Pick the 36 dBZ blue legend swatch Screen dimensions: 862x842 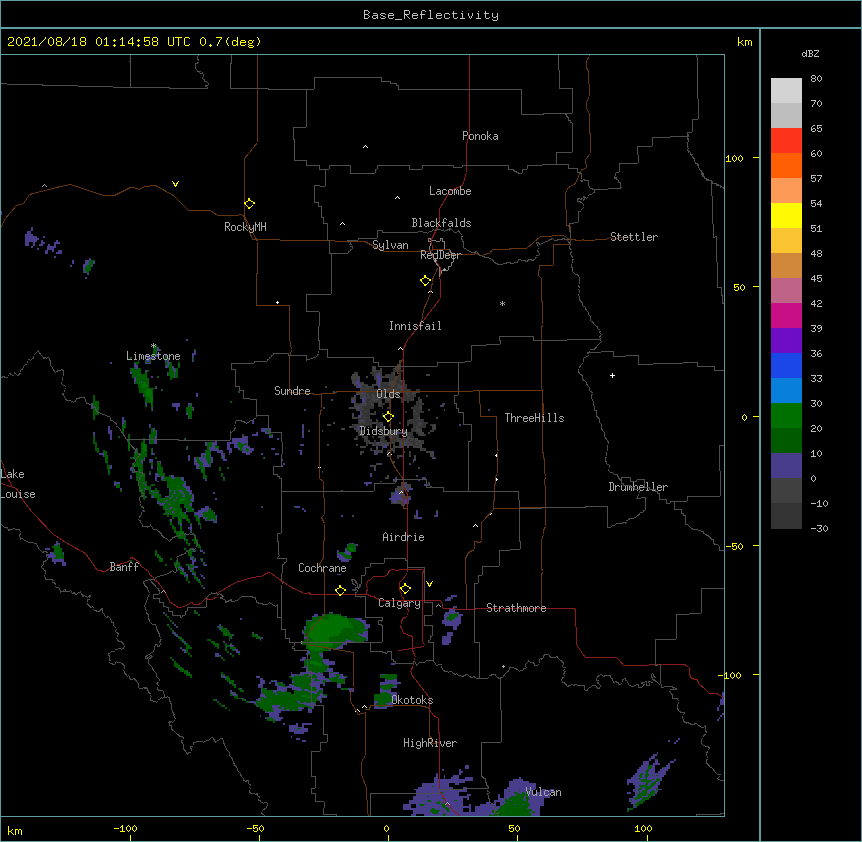pyautogui.click(x=786, y=365)
